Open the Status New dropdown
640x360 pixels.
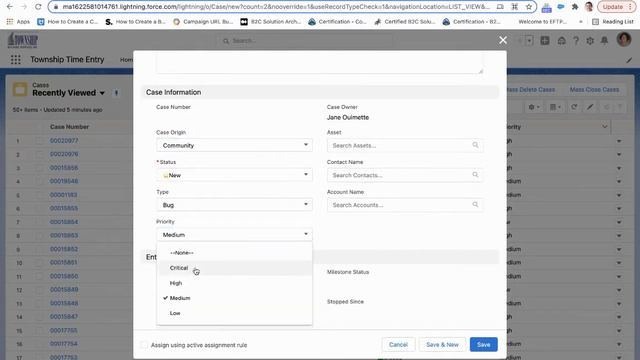[x=234, y=175]
